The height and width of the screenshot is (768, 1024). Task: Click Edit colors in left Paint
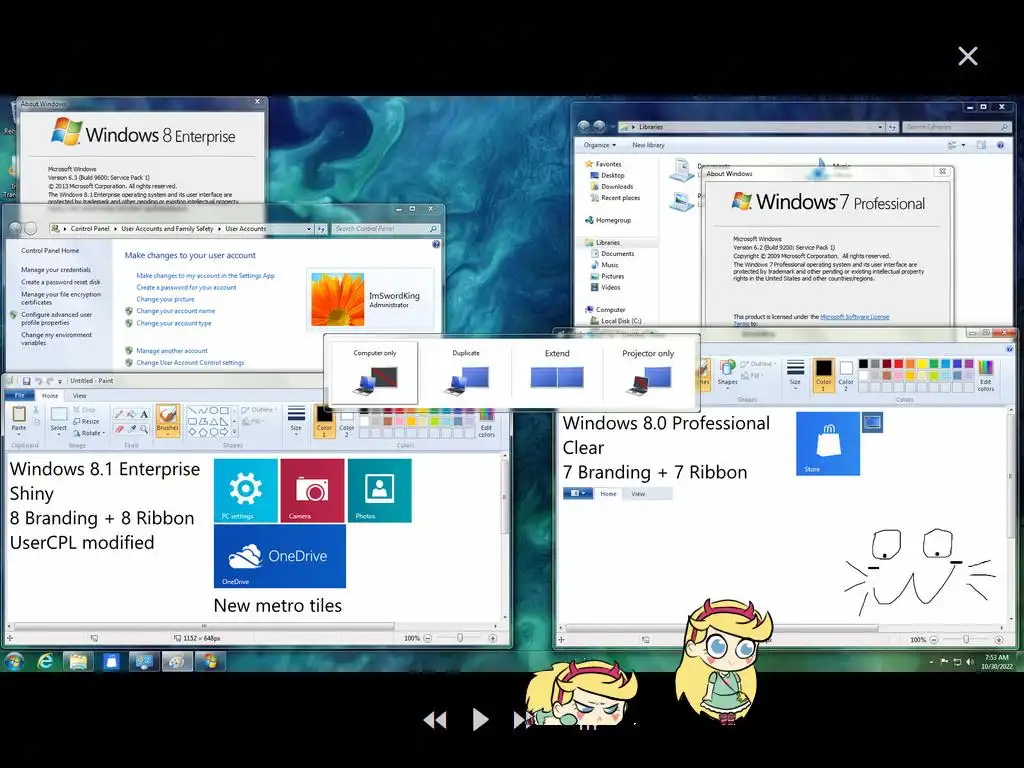pyautogui.click(x=487, y=423)
